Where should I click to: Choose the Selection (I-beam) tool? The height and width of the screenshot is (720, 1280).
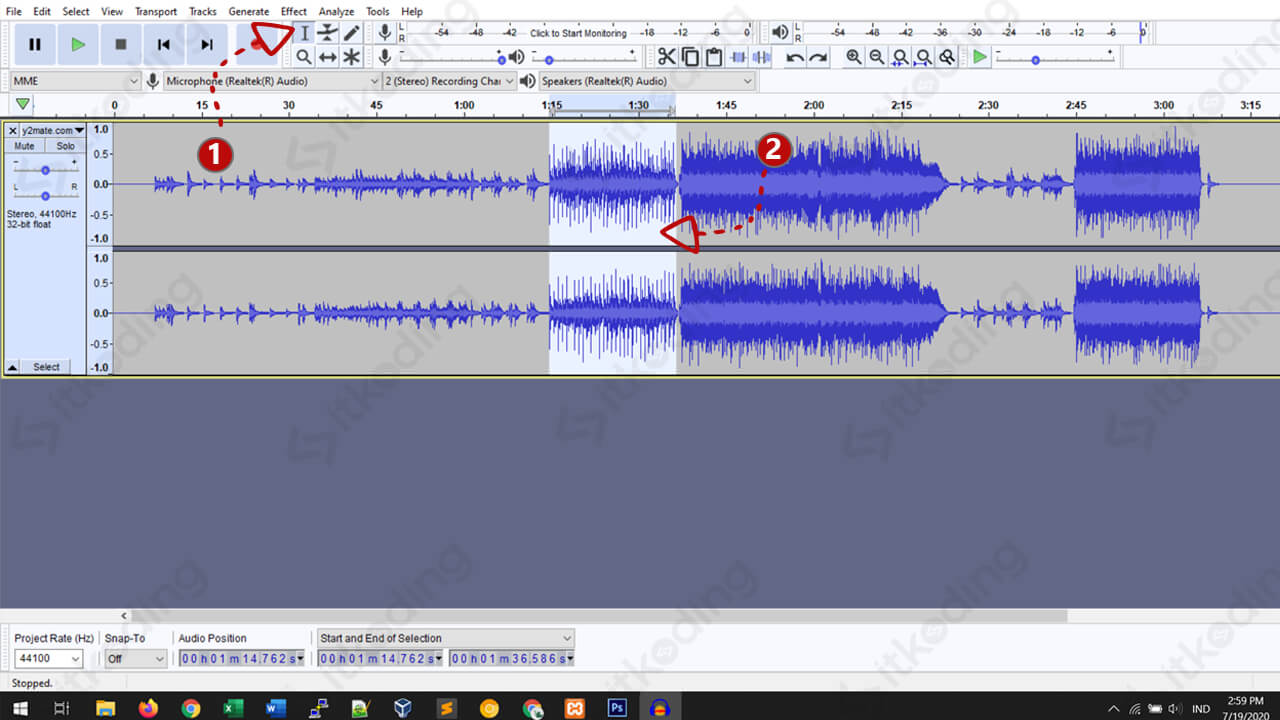[305, 33]
